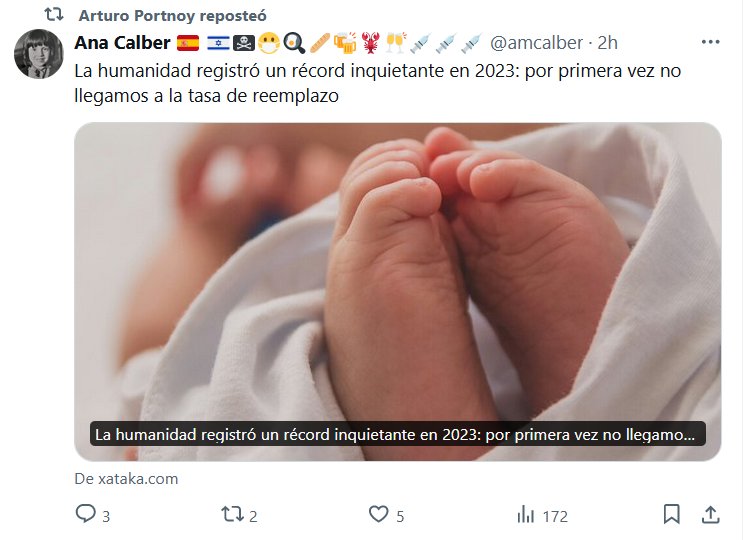
Task: Click the Ana Calber display name
Action: click(x=122, y=43)
